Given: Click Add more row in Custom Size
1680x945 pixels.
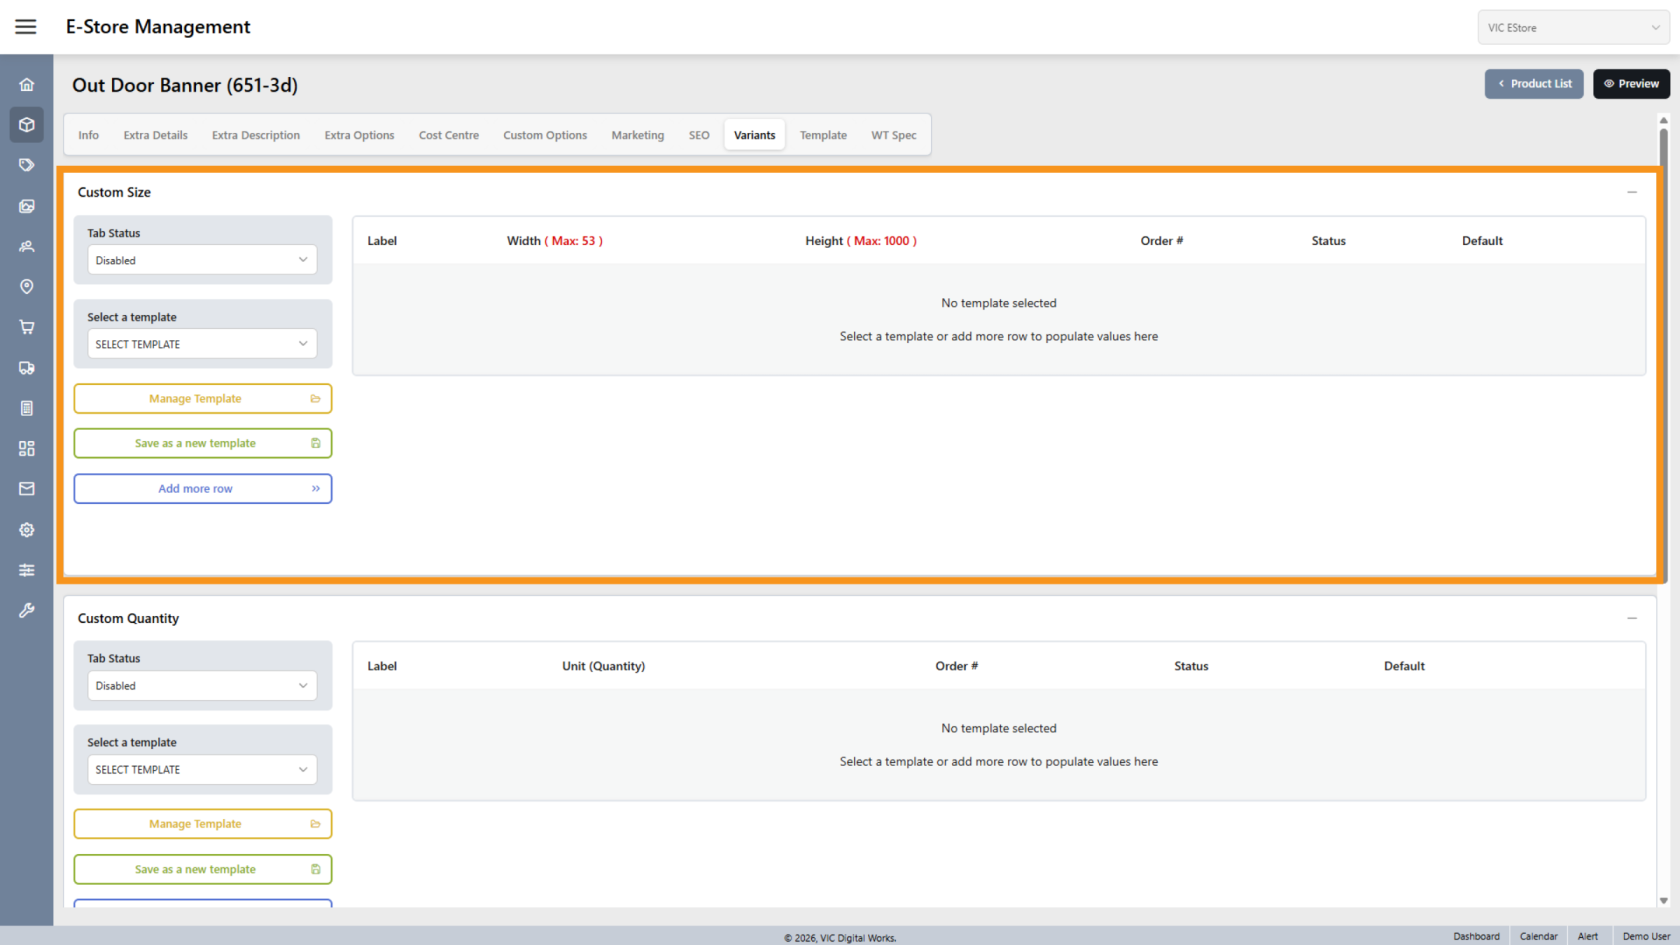Looking at the screenshot, I should (x=202, y=489).
